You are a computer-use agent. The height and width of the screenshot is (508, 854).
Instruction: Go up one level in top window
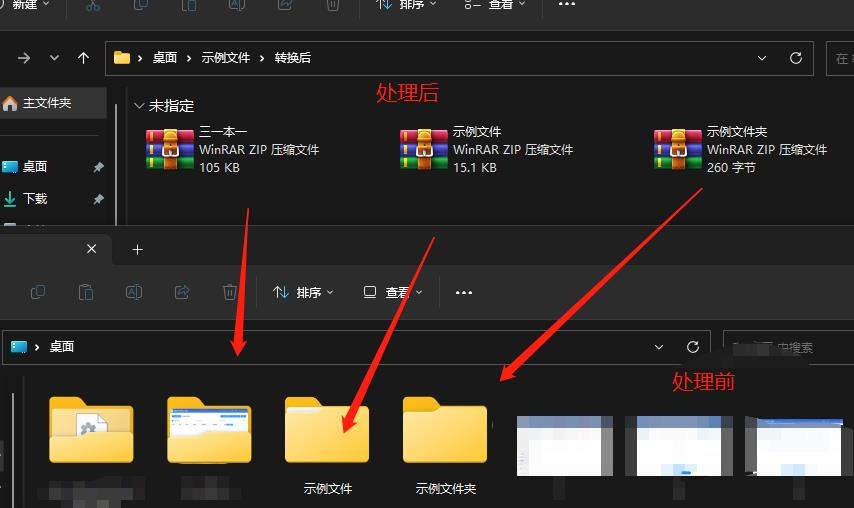(83, 58)
